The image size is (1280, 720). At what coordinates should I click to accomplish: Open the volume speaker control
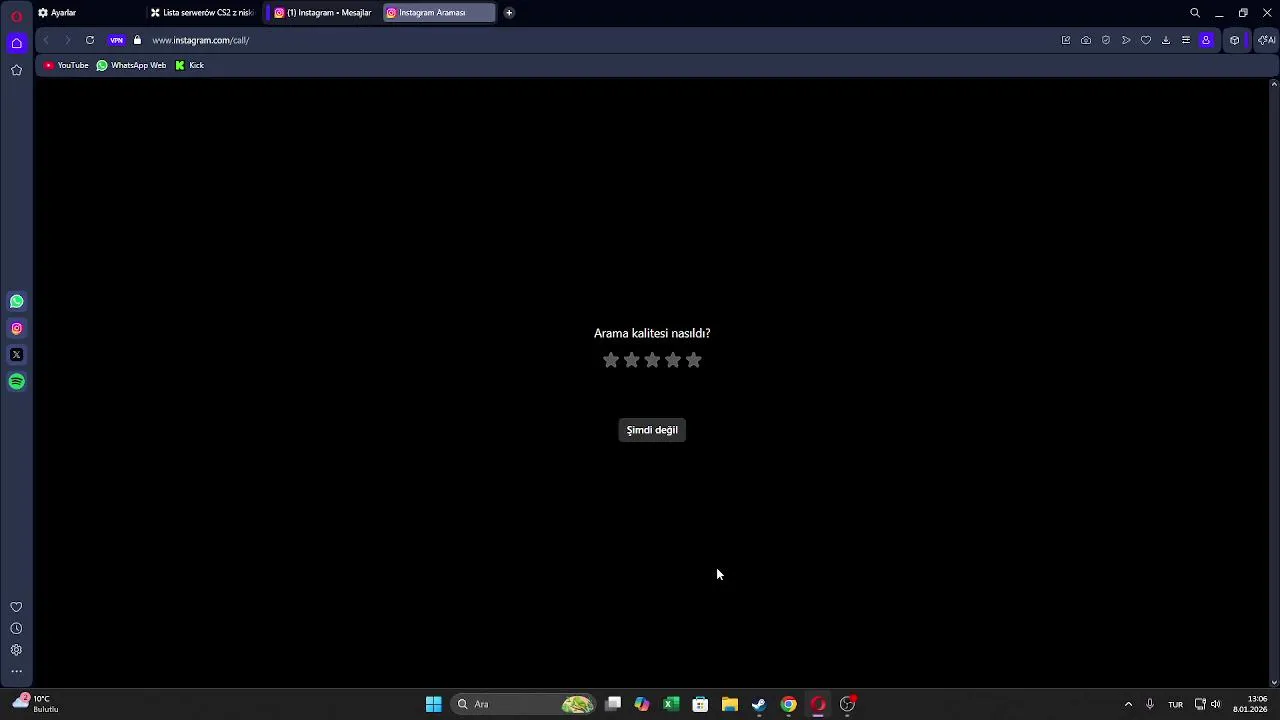point(1216,704)
